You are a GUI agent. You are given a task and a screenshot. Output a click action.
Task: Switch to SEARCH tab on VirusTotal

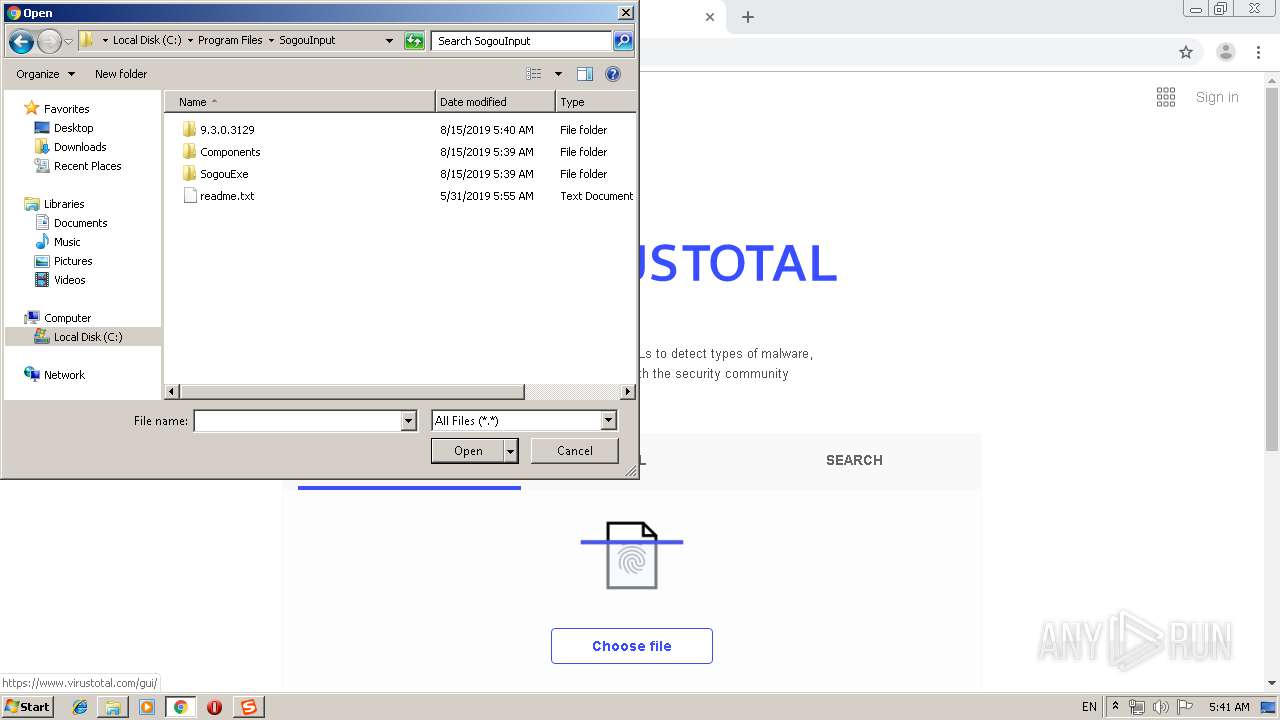[x=854, y=461]
